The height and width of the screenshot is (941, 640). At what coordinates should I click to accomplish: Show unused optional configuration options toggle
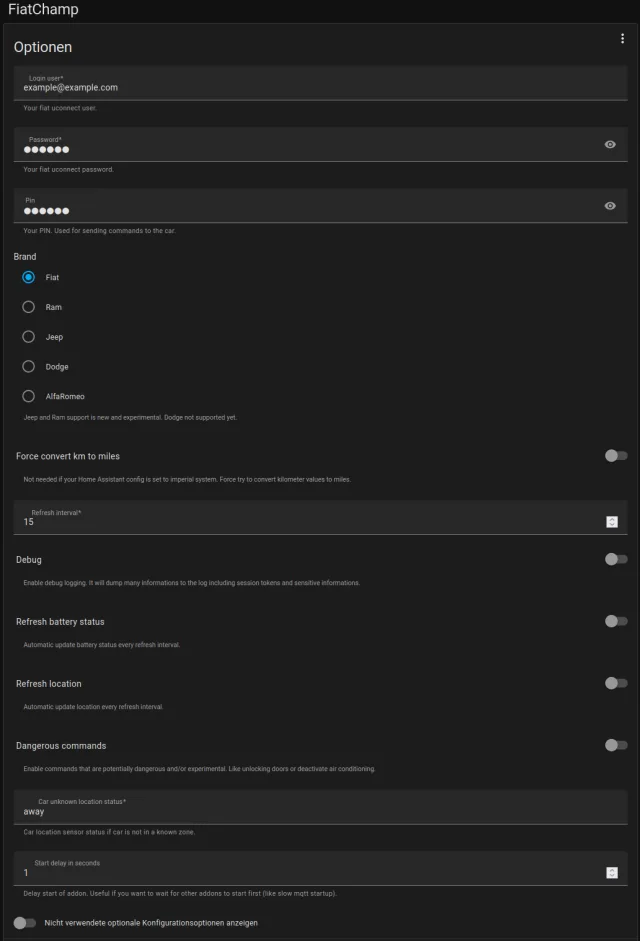(25, 923)
